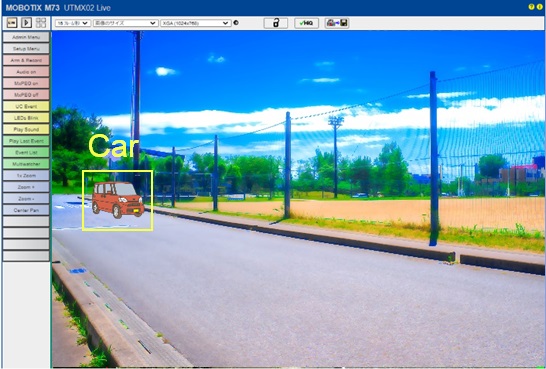
Task: Open the yellow help question mark icon
Action: pos(531,7)
